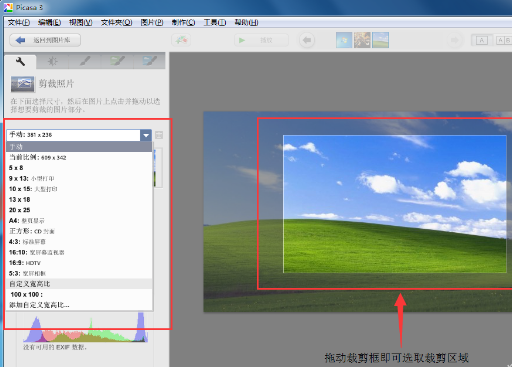Click the color histogram graph
Image resolution: width=512 pixels, height=367 pixels.
(x=85, y=328)
